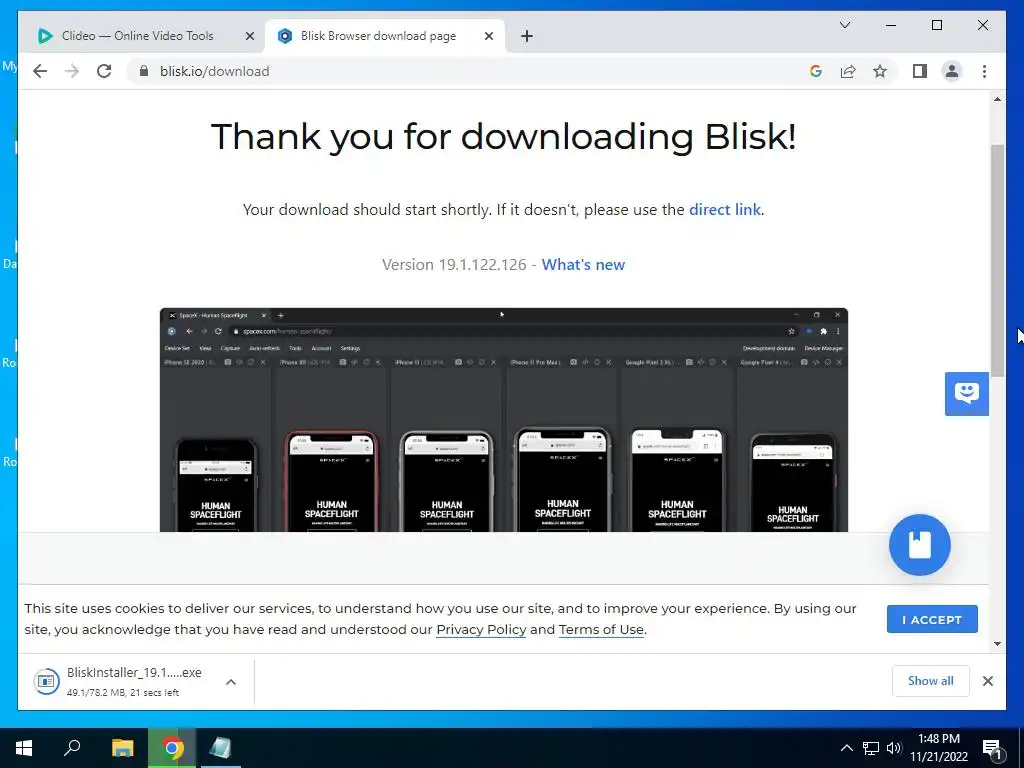
Task: Open the Terms of Use link
Action: (601, 630)
